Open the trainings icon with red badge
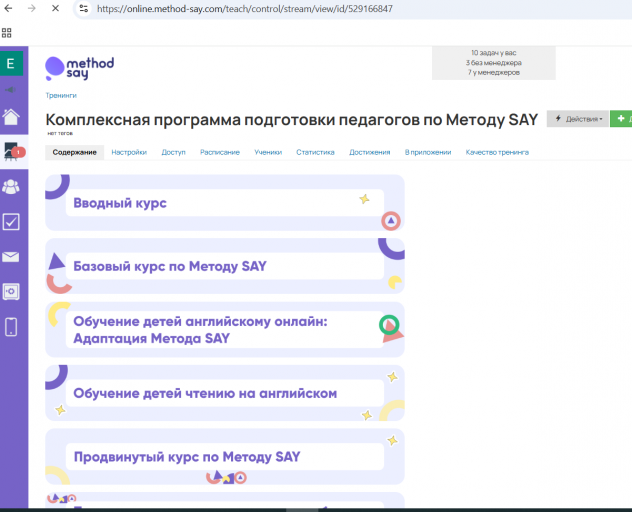Screen dimensions: 632x512 pos(13,152)
